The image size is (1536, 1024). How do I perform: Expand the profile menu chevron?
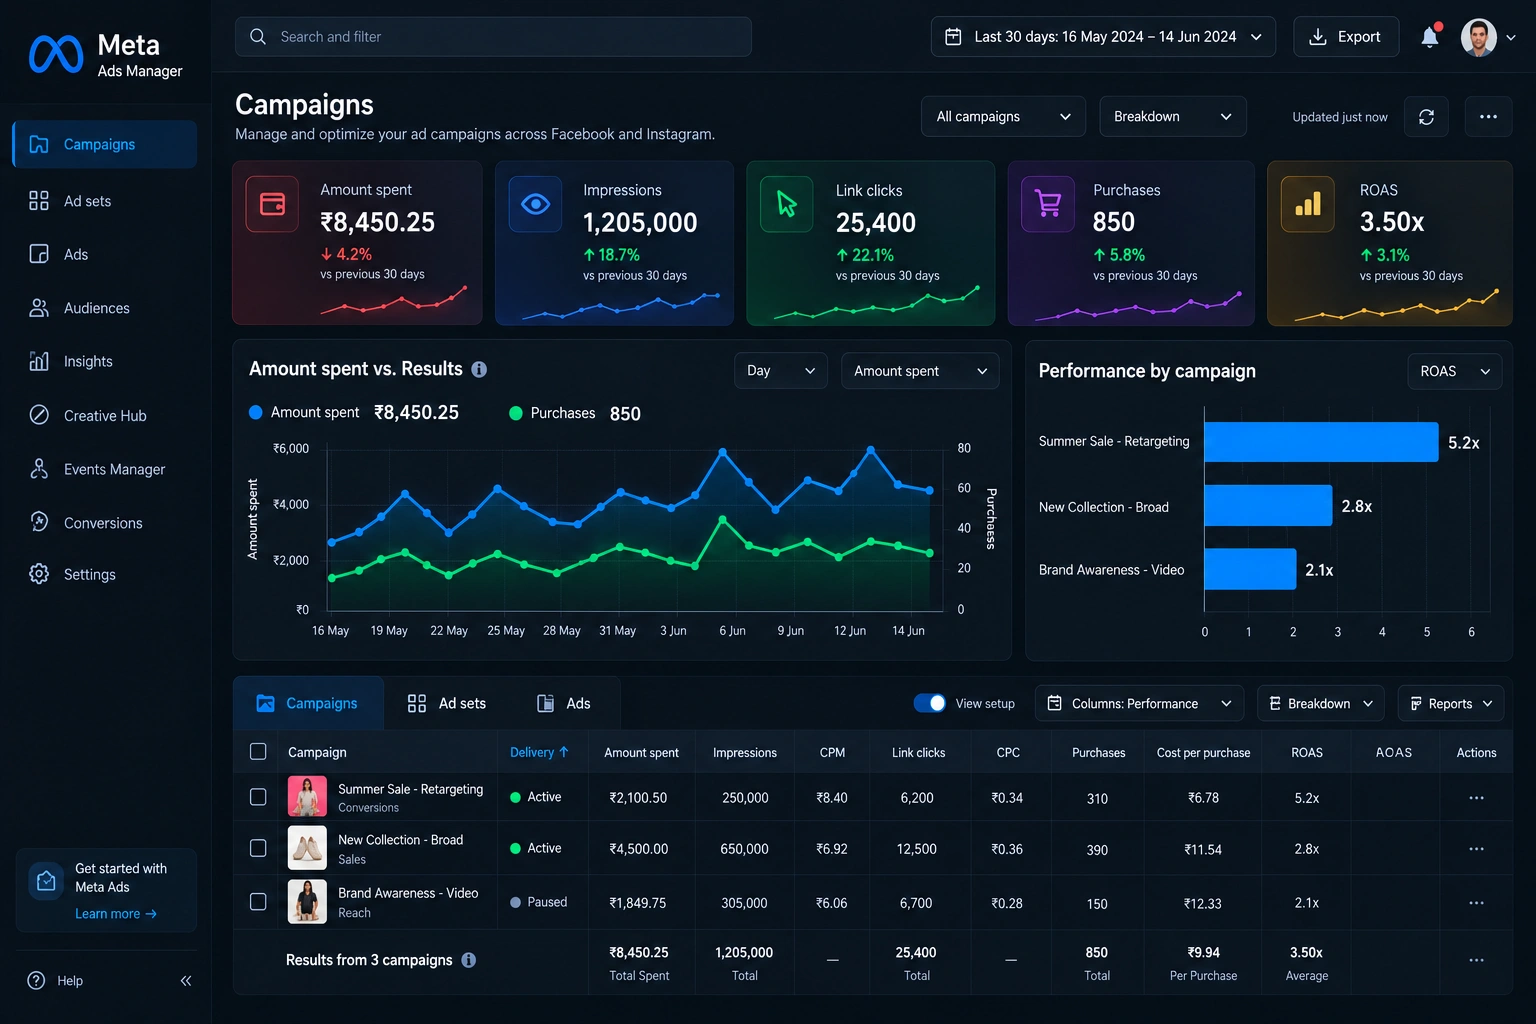coord(1511,37)
